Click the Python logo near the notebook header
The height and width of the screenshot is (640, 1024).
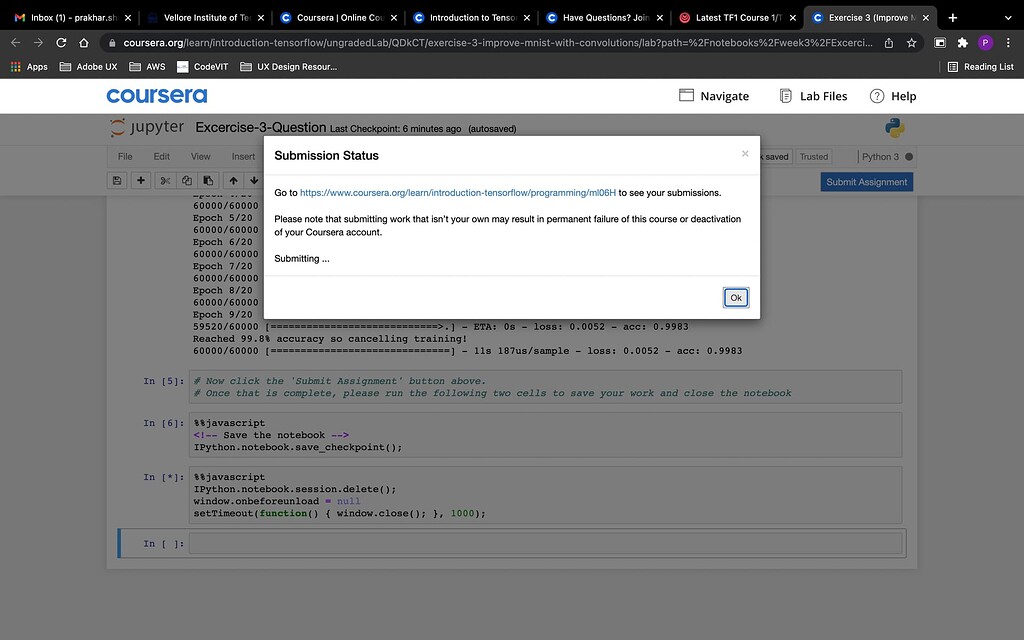coord(893,128)
